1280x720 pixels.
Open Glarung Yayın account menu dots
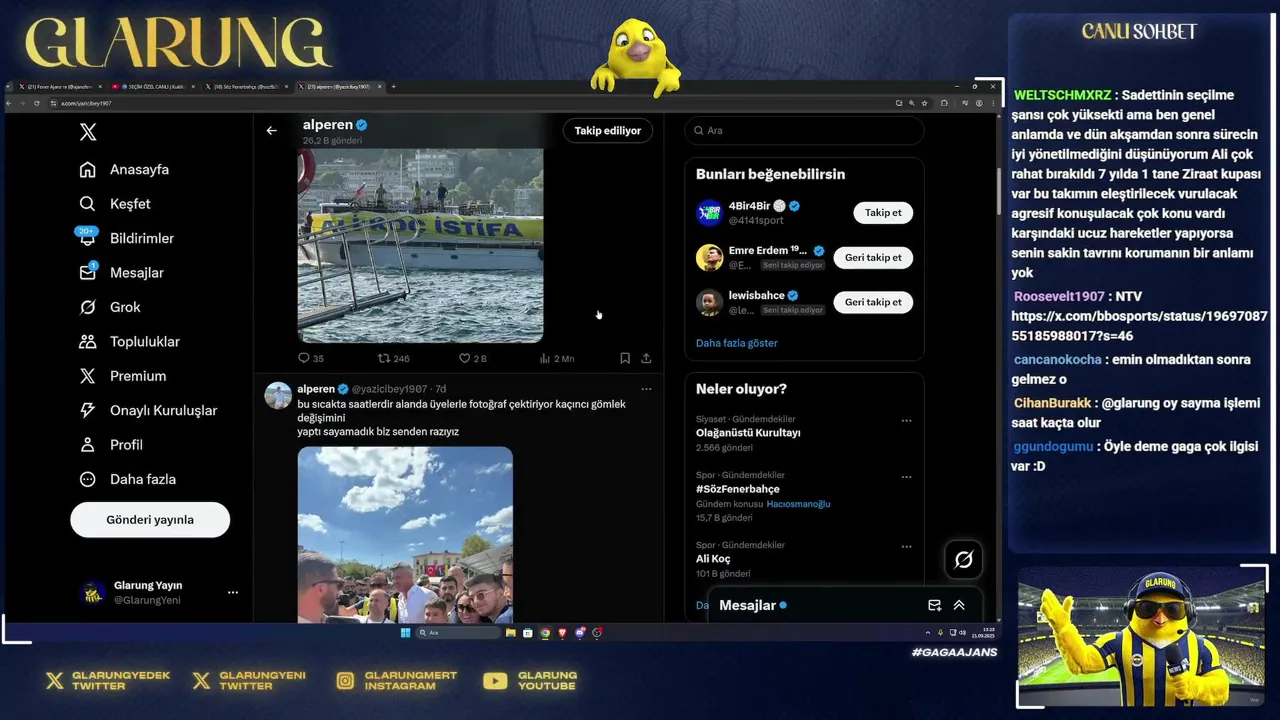(233, 593)
